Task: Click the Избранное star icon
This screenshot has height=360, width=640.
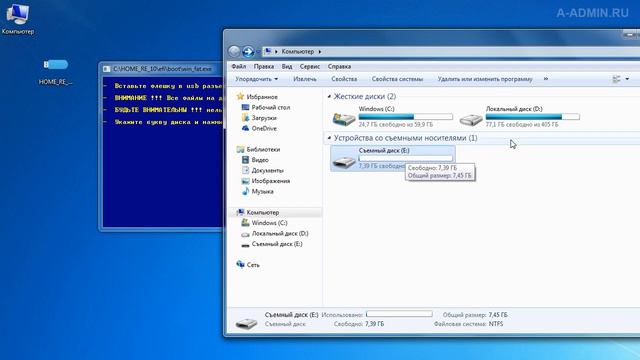Action: click(x=240, y=97)
